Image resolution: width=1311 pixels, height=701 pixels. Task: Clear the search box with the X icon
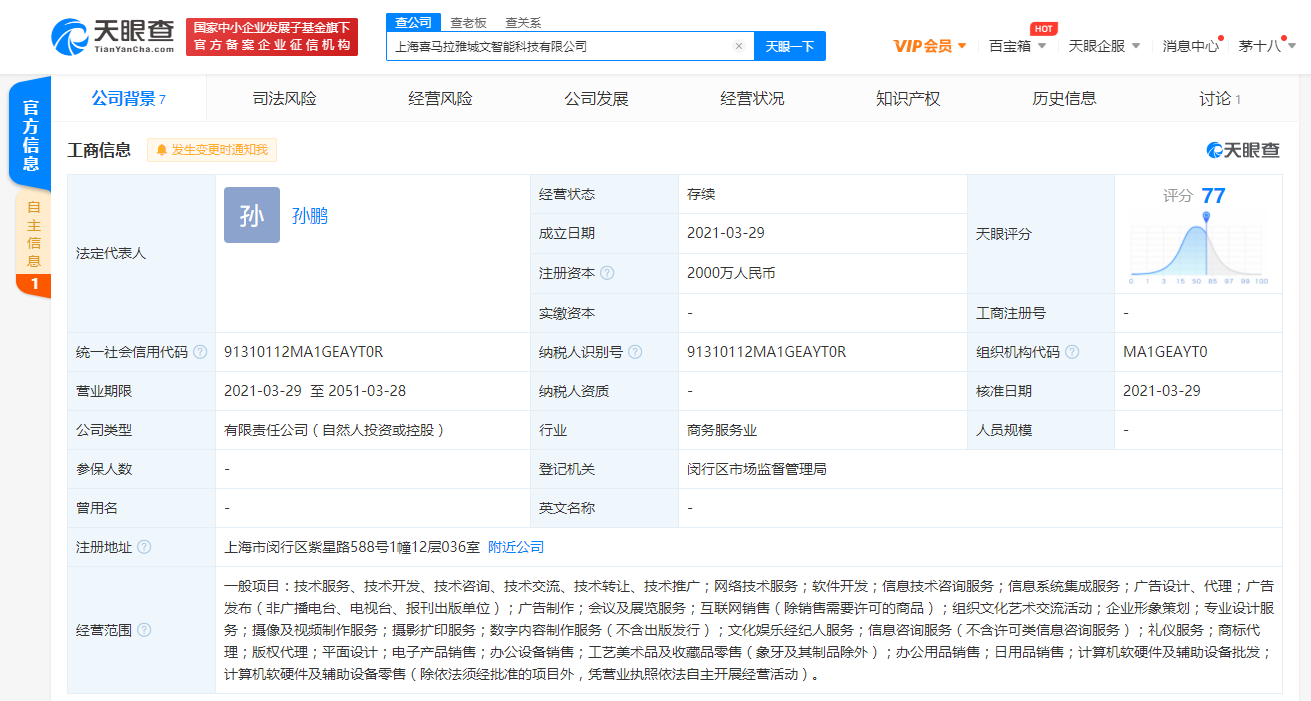(x=739, y=46)
